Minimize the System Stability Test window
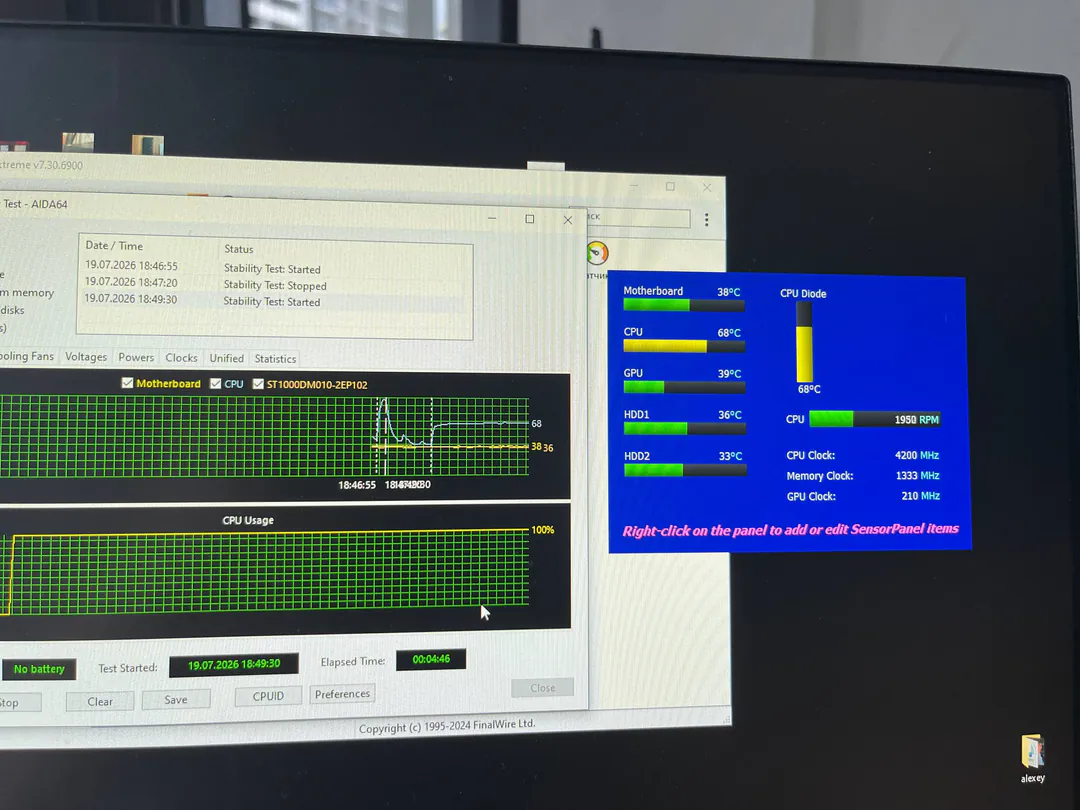This screenshot has height=810, width=1080. (x=492, y=218)
